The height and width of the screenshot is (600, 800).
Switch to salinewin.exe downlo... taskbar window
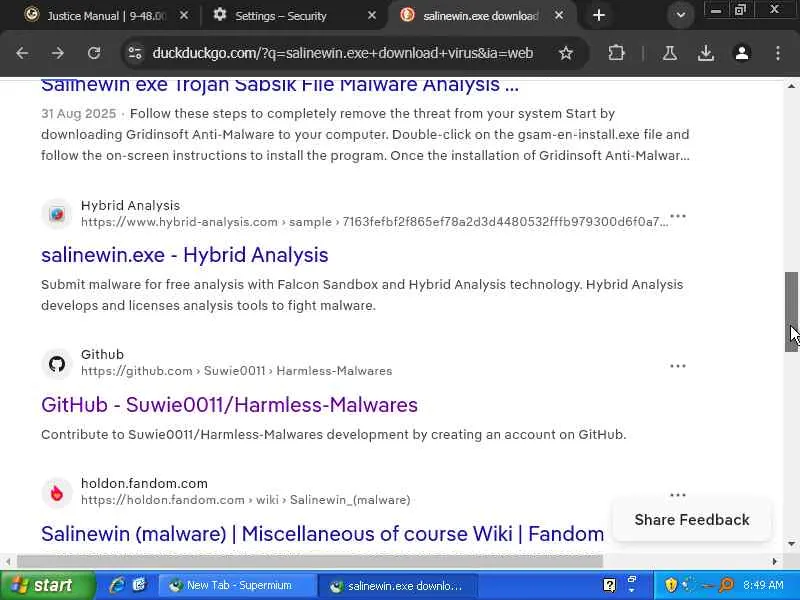397,585
